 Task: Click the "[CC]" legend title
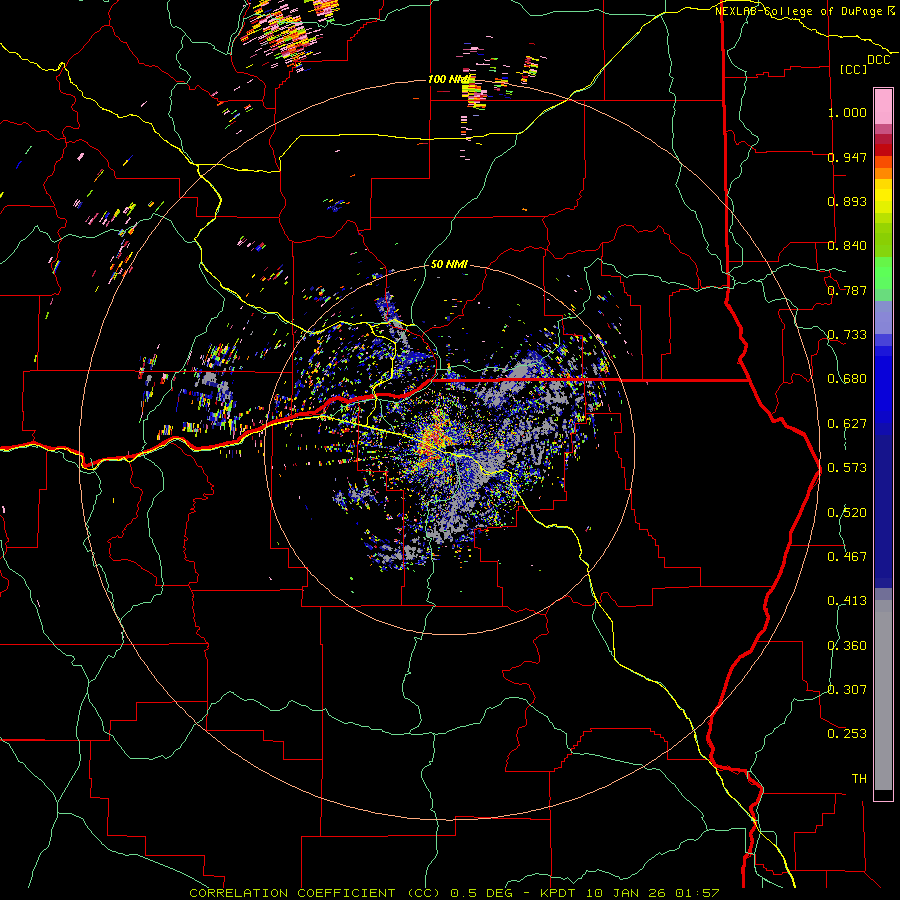pos(854,69)
